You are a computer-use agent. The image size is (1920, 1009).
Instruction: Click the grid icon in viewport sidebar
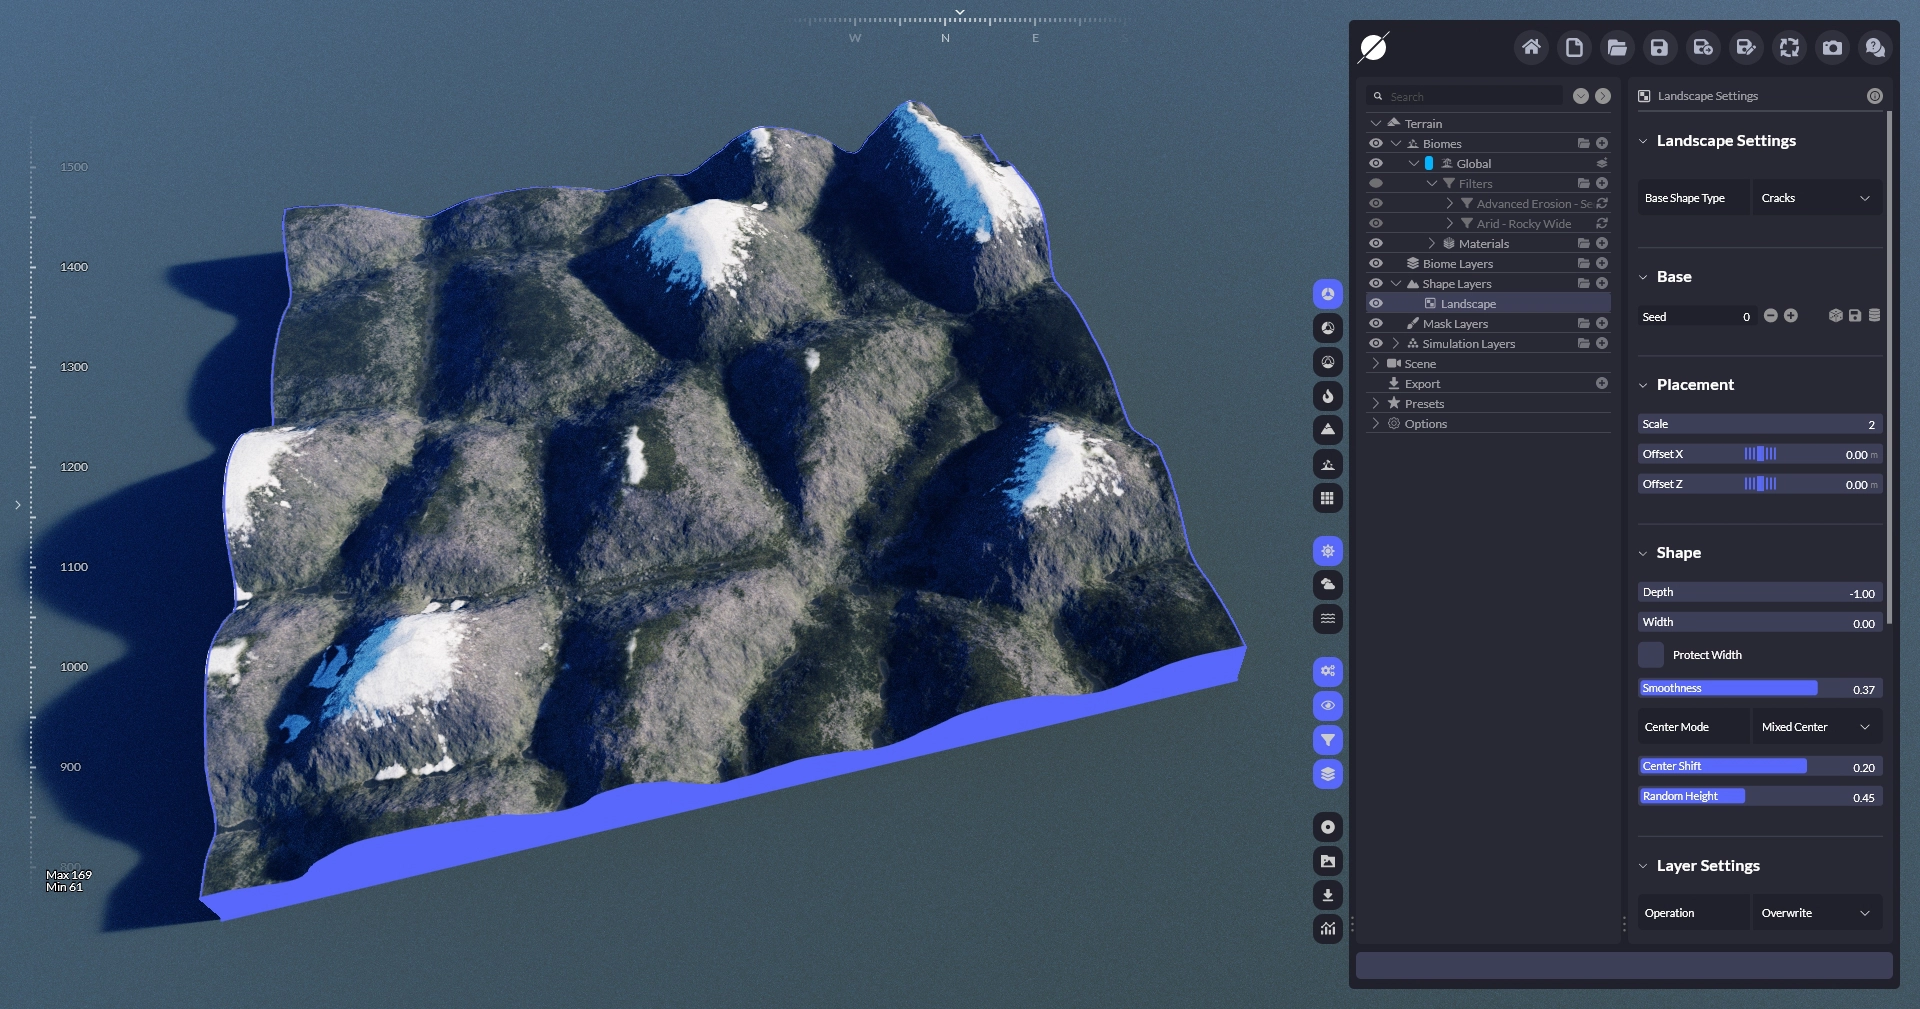coord(1327,498)
